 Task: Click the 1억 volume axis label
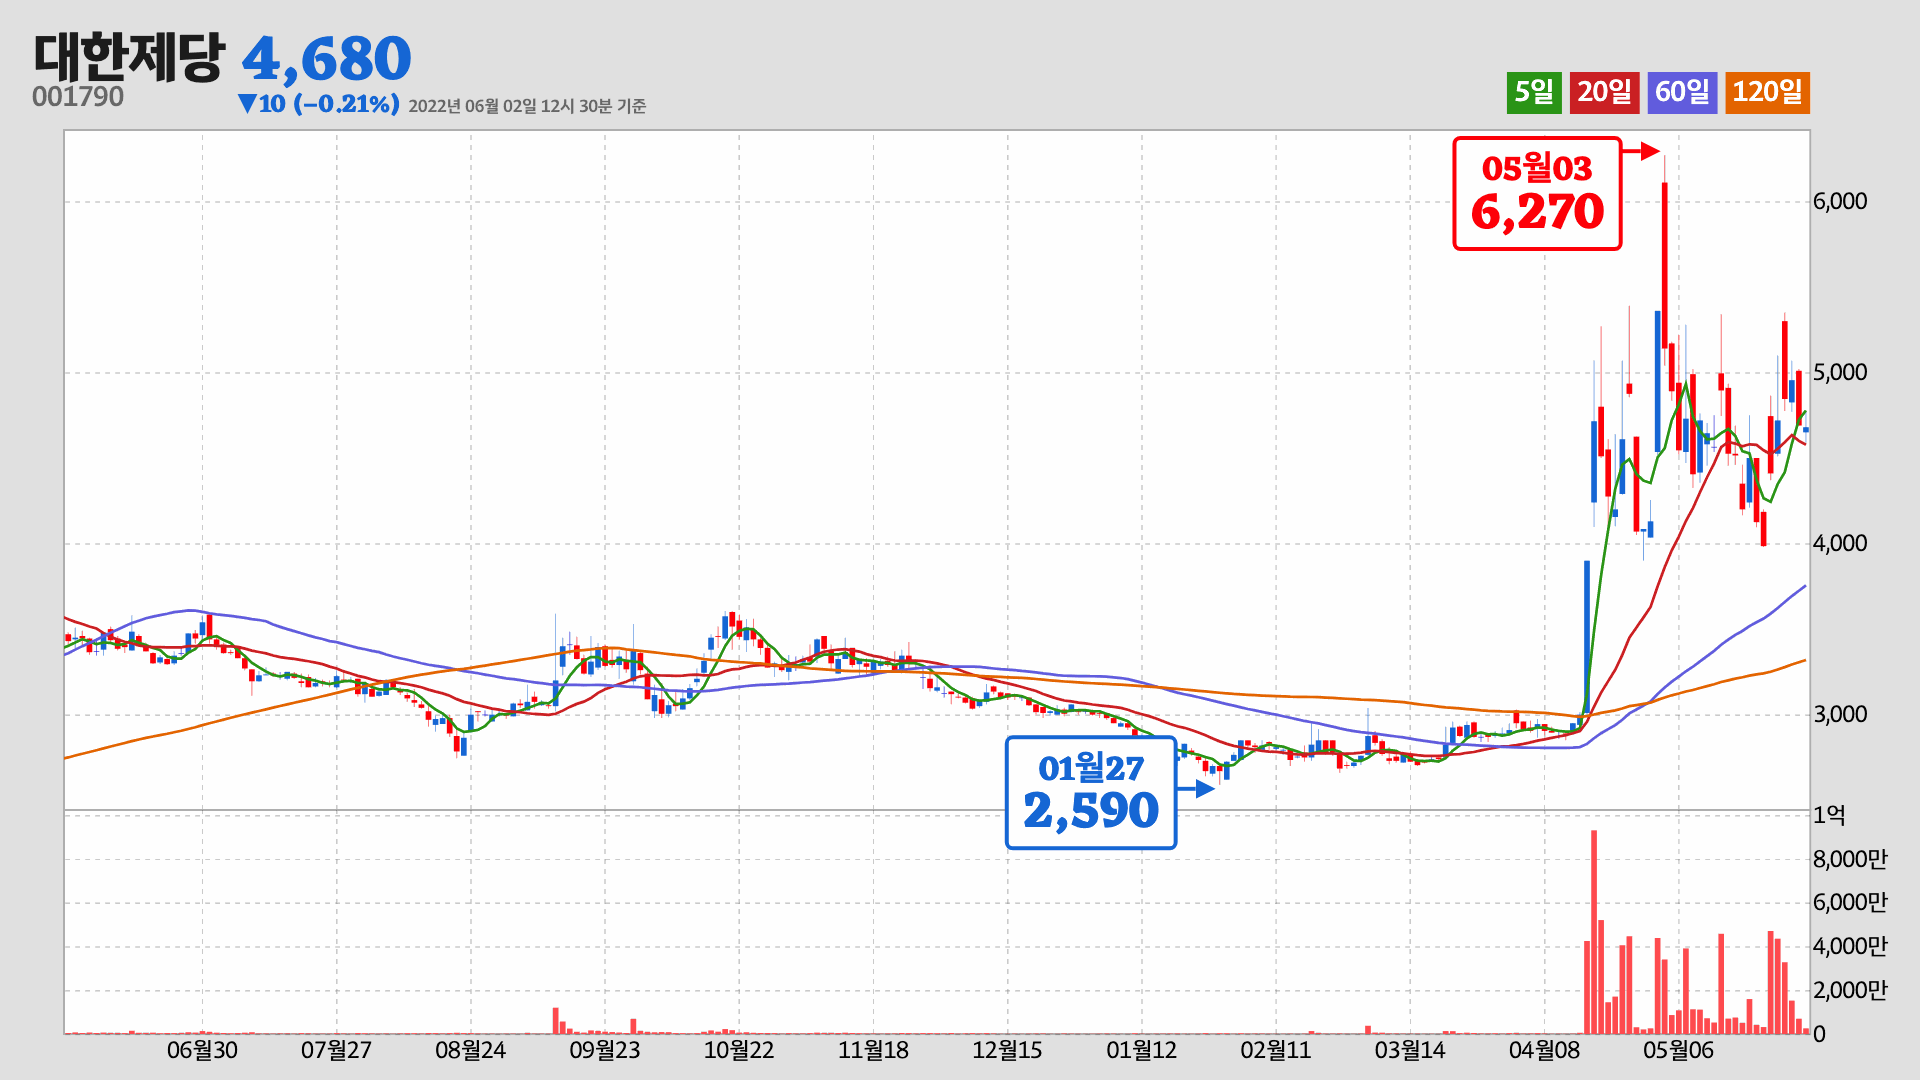click(x=1829, y=815)
